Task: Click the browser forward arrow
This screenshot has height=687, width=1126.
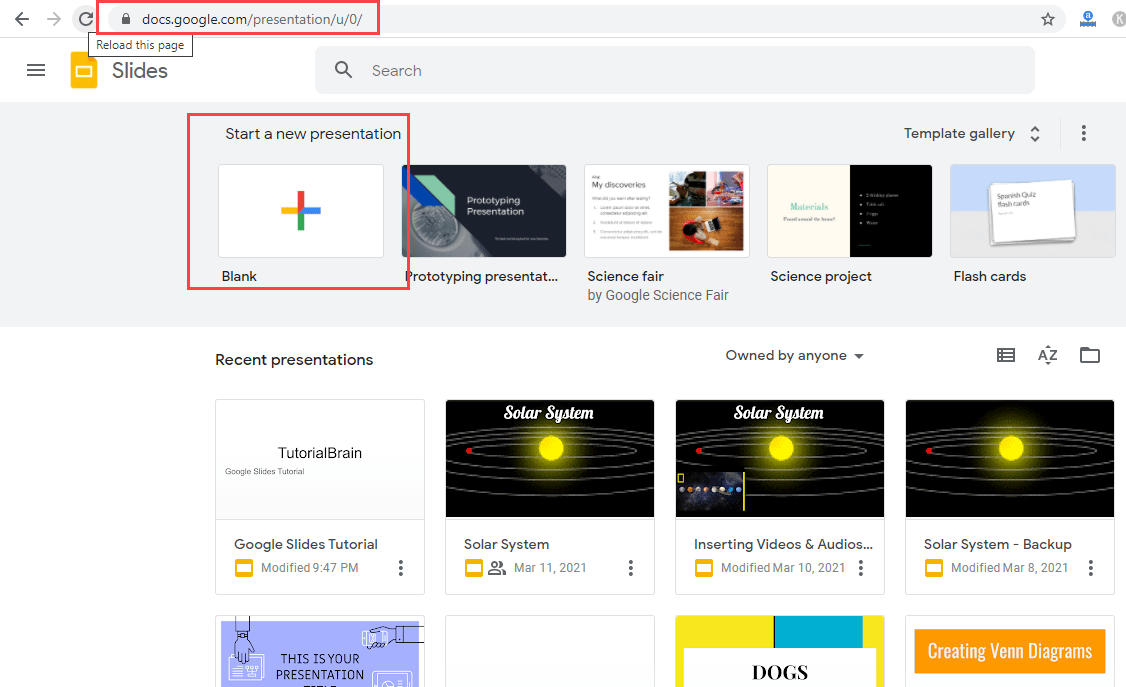Action: [54, 19]
